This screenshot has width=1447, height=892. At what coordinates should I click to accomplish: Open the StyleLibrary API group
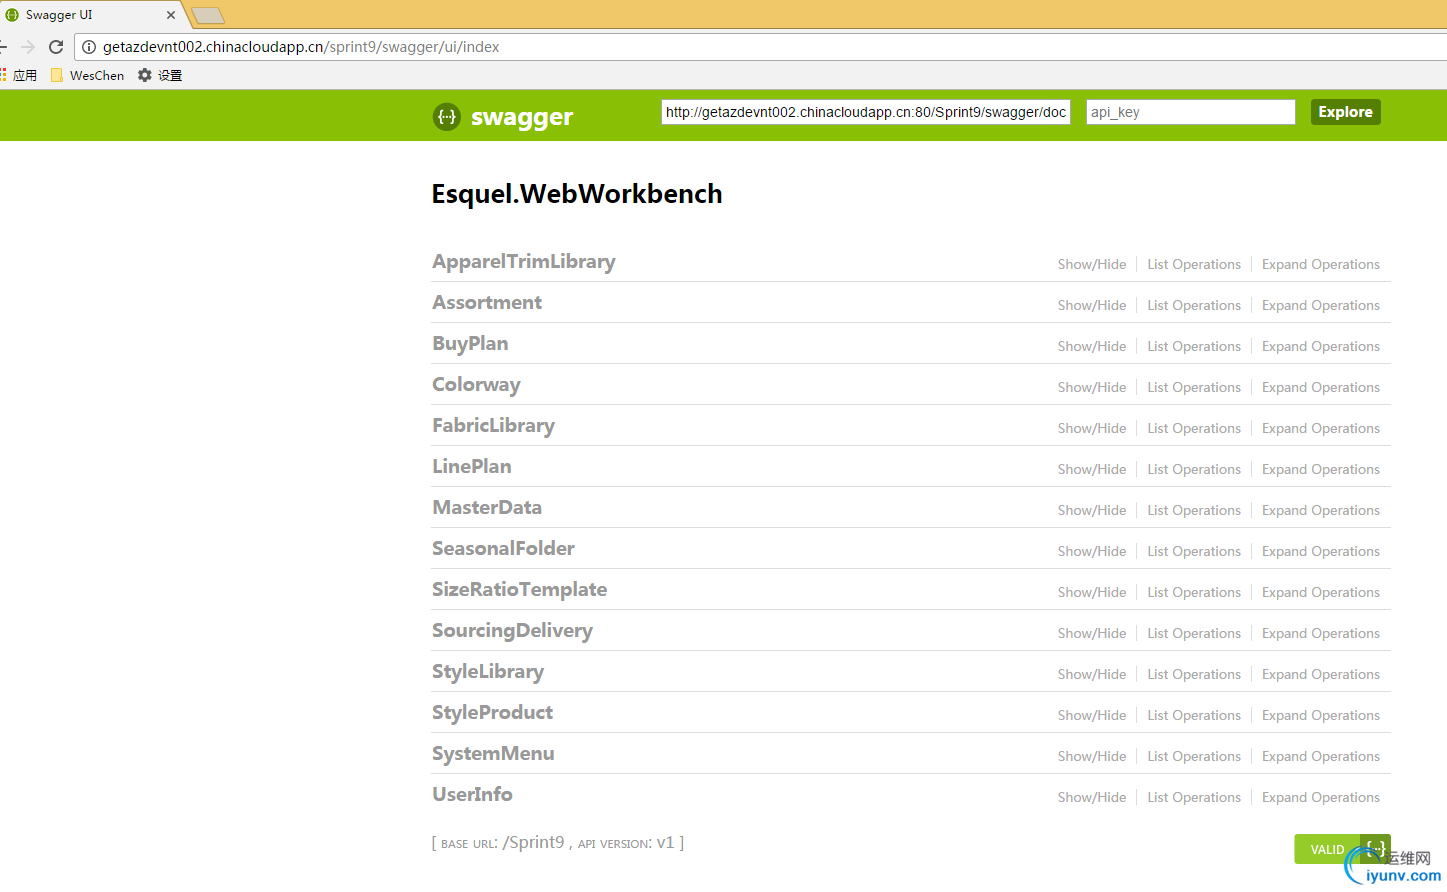point(488,671)
